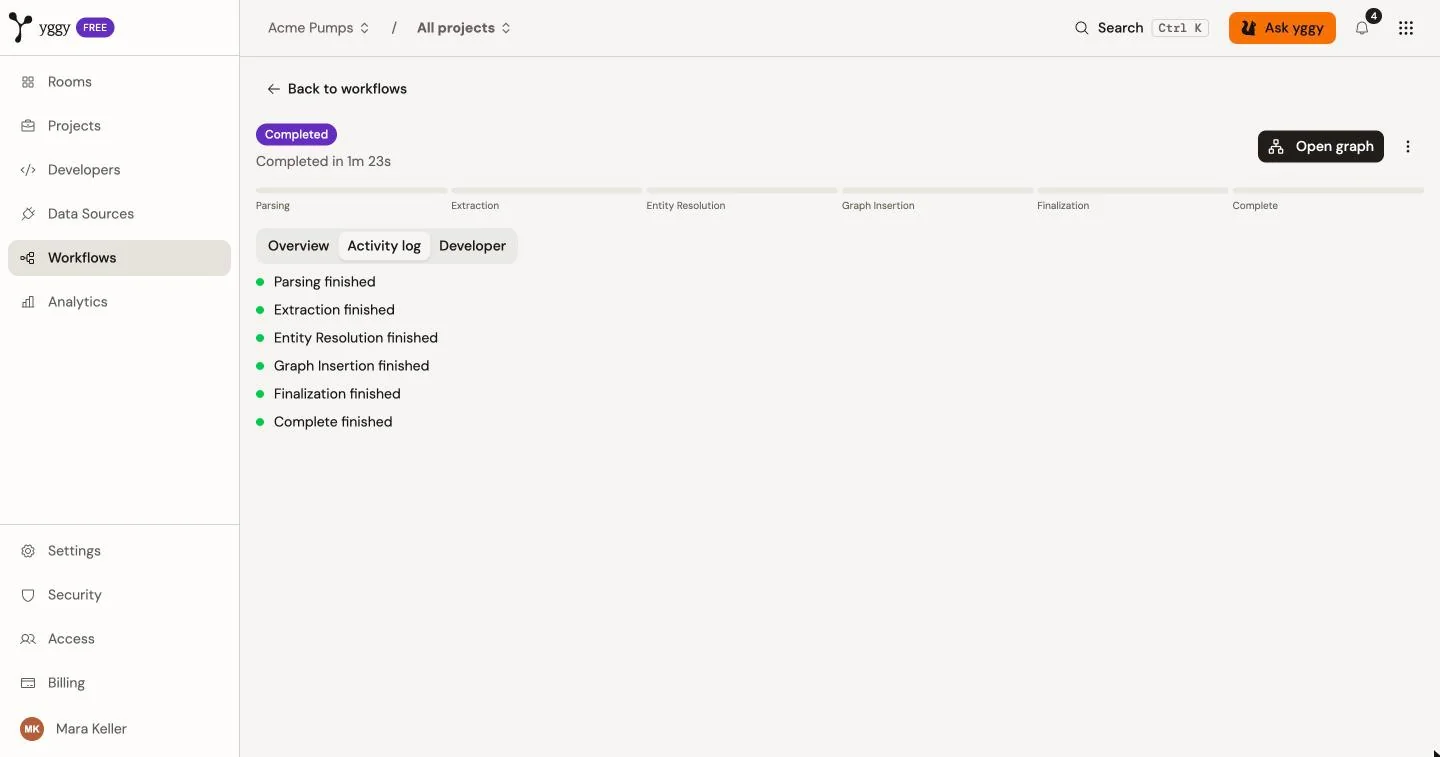The width and height of the screenshot is (1440, 757).
Task: Click the FREE plan badge
Action: [95, 28]
